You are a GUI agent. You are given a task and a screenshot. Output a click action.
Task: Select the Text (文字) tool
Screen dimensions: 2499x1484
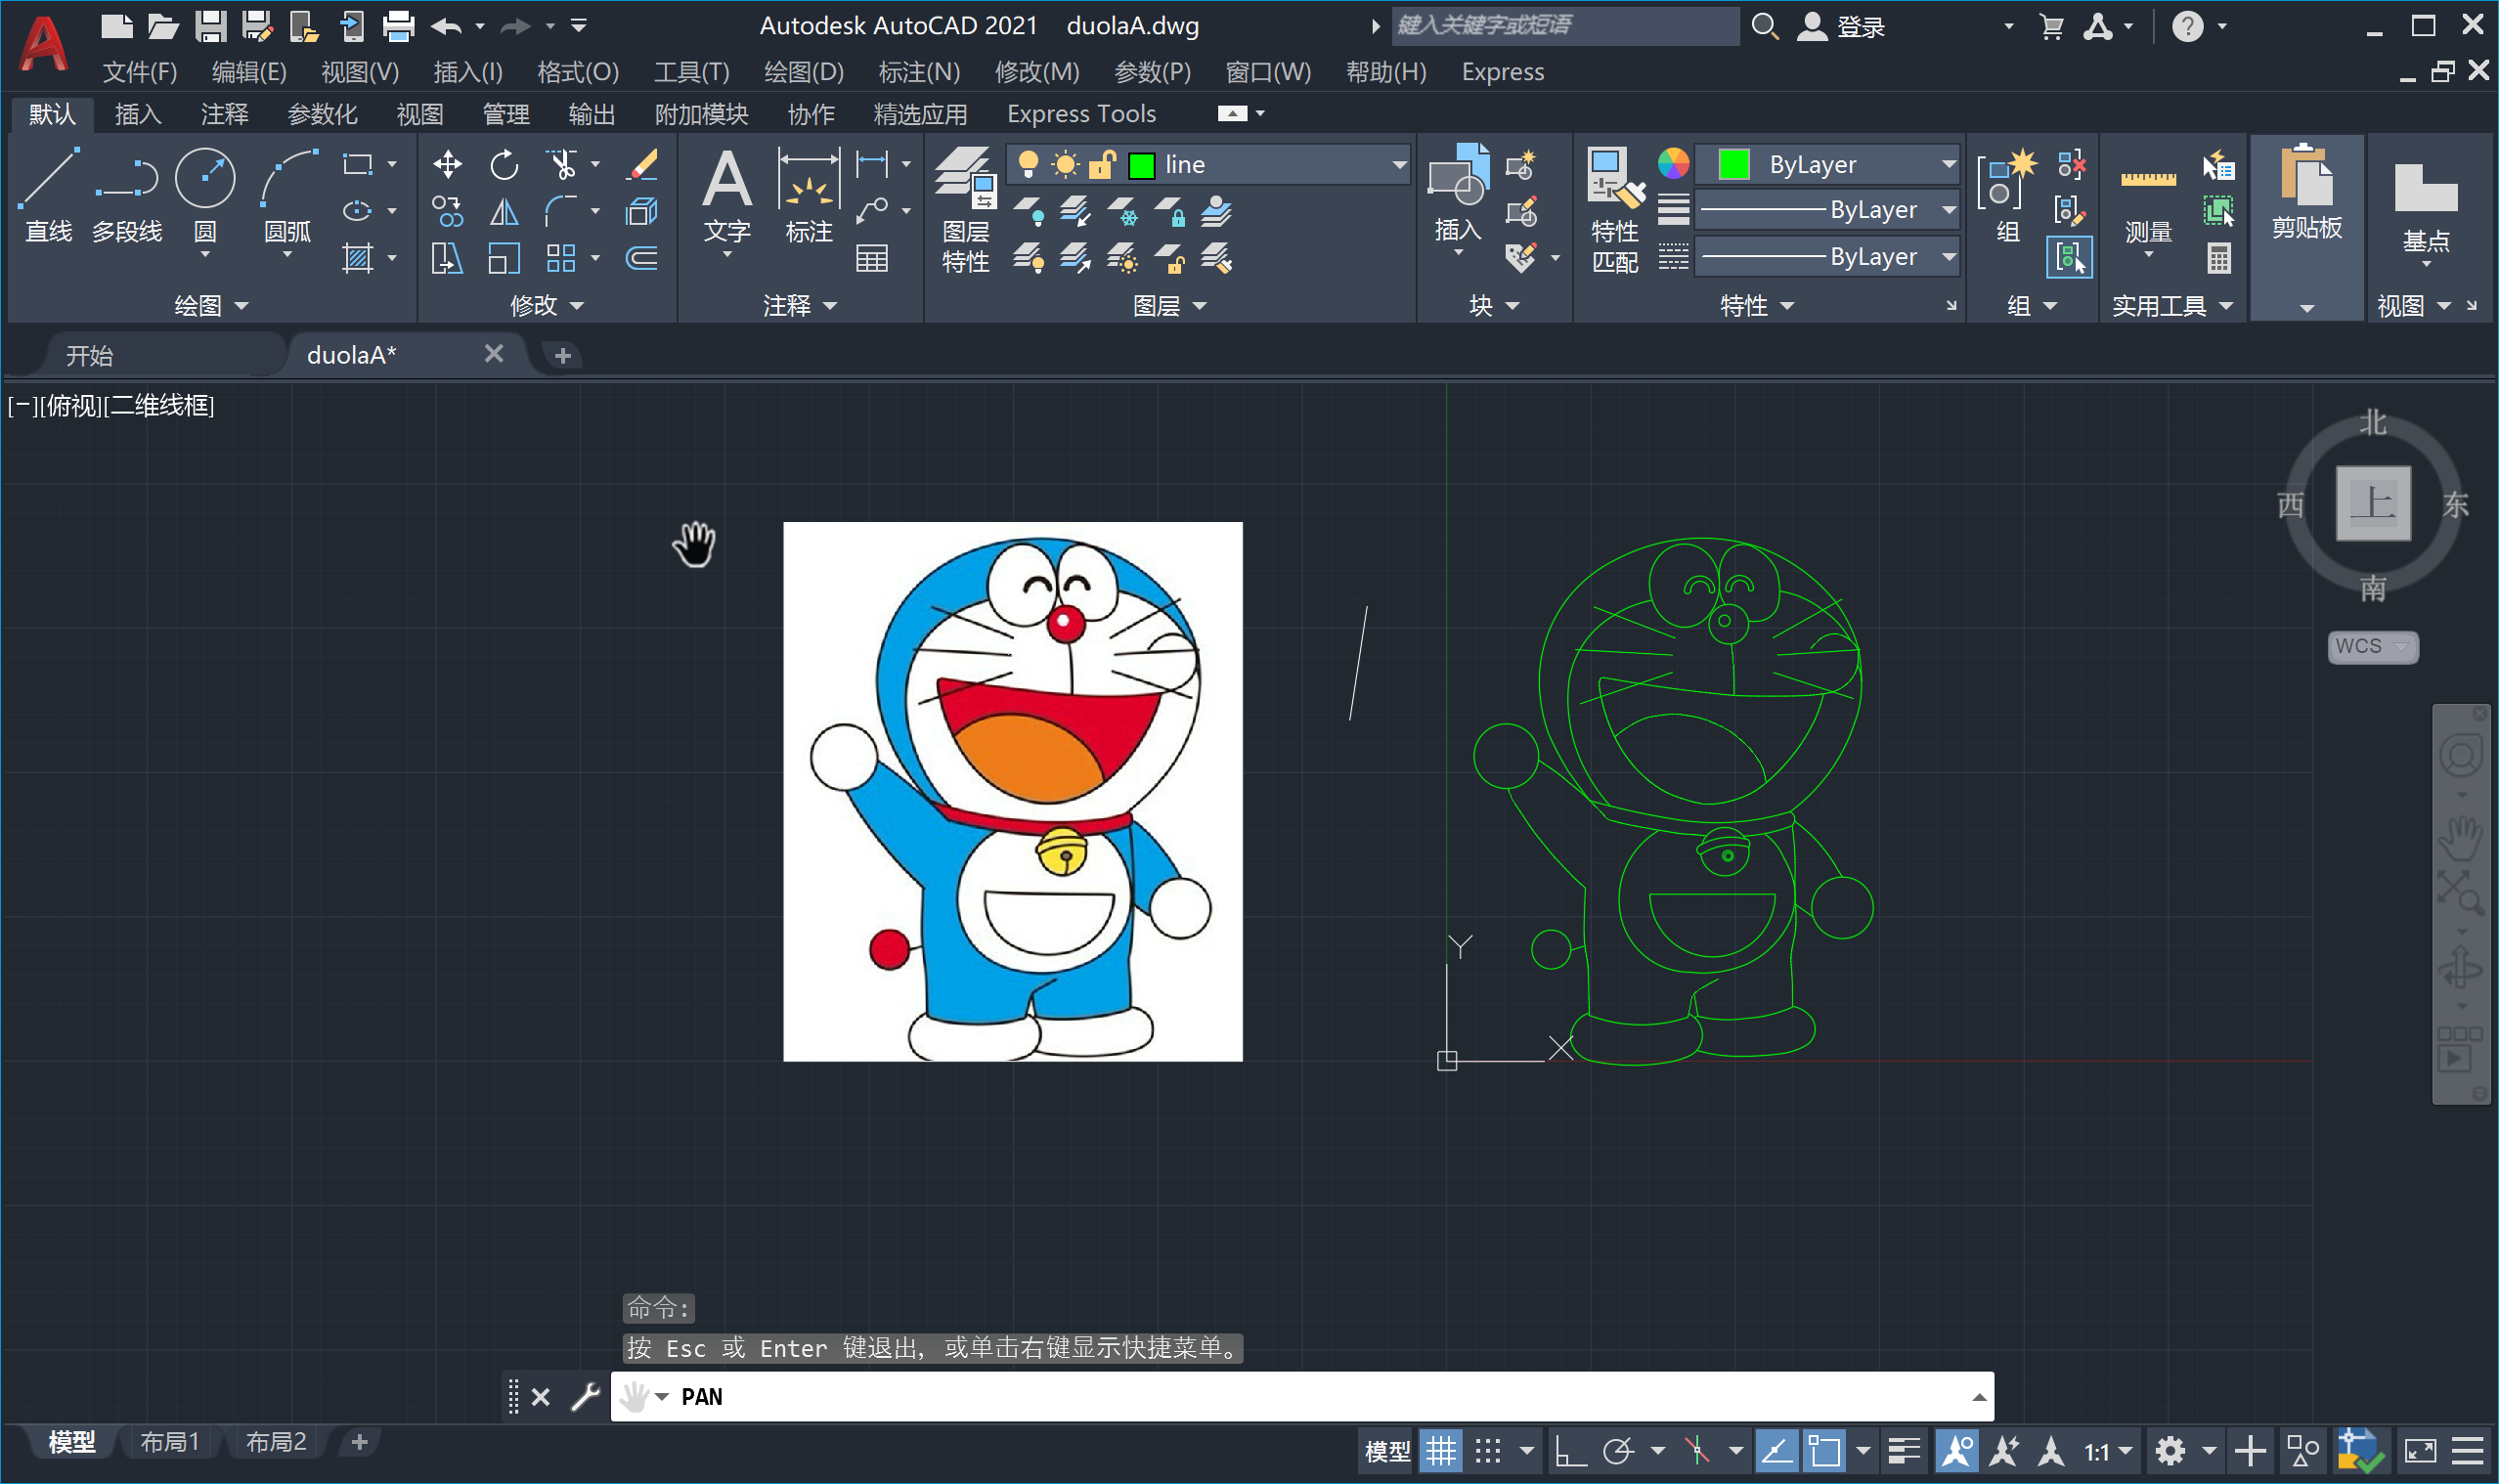click(727, 196)
